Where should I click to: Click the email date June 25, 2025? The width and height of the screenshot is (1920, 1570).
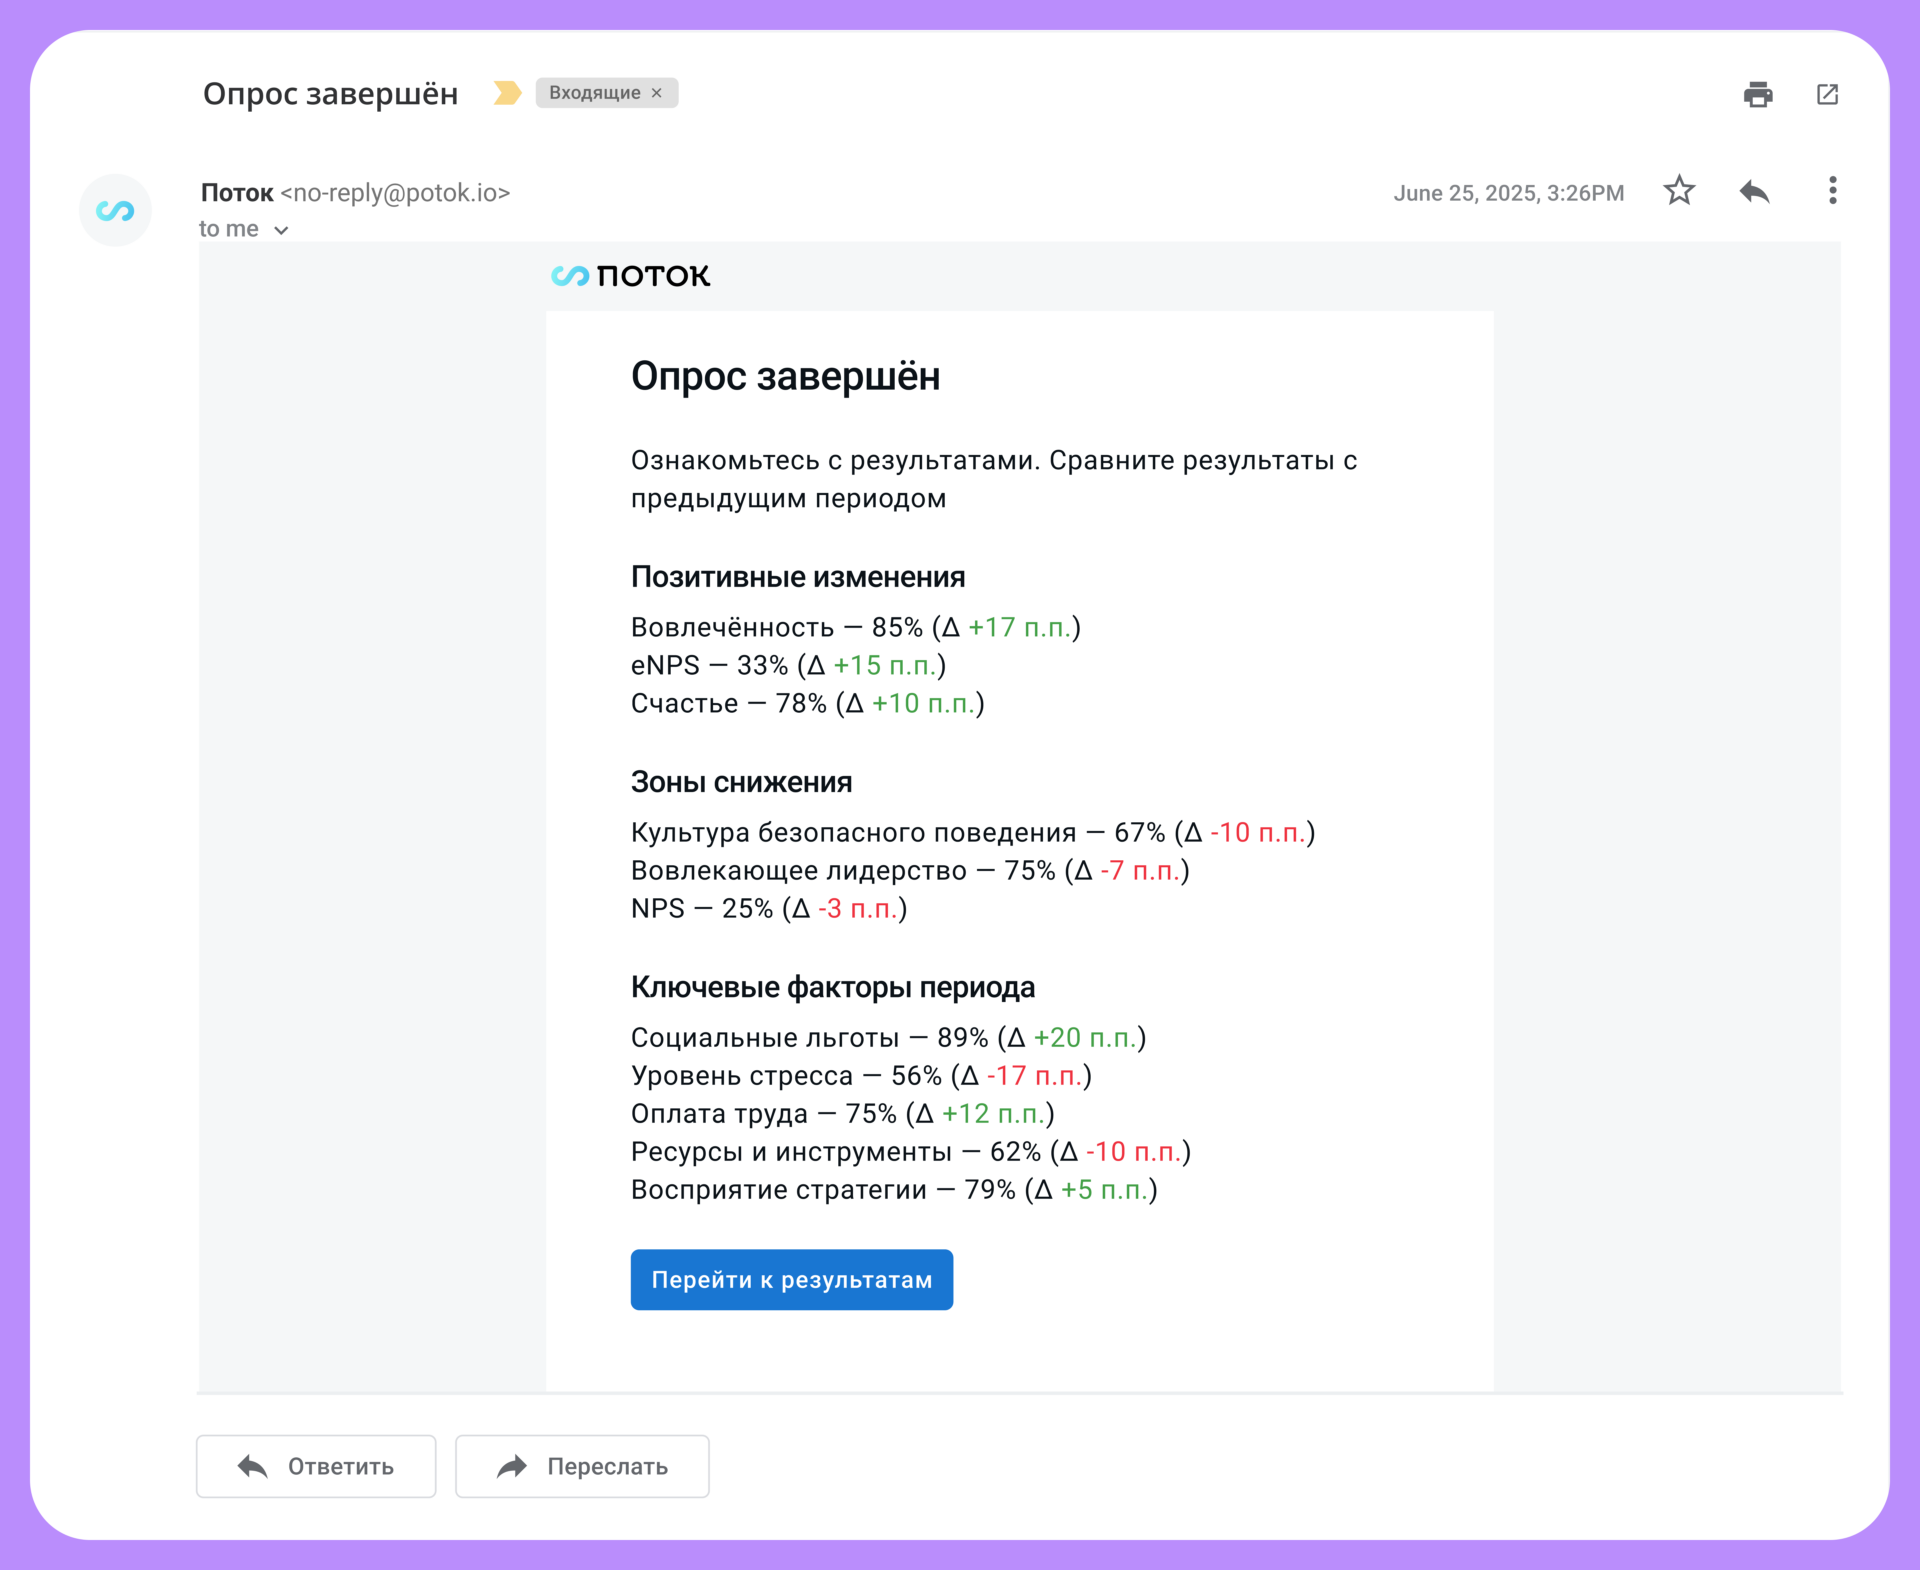[1508, 193]
